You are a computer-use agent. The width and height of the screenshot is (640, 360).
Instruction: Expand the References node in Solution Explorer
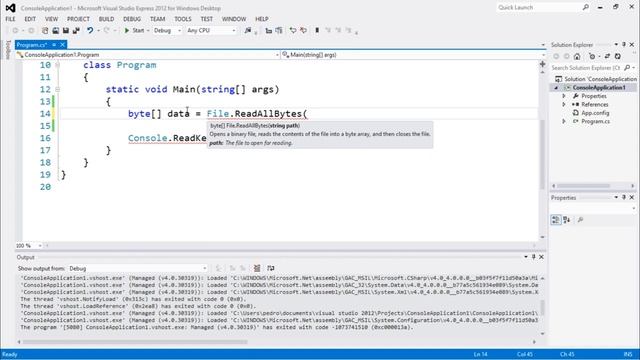[564, 104]
